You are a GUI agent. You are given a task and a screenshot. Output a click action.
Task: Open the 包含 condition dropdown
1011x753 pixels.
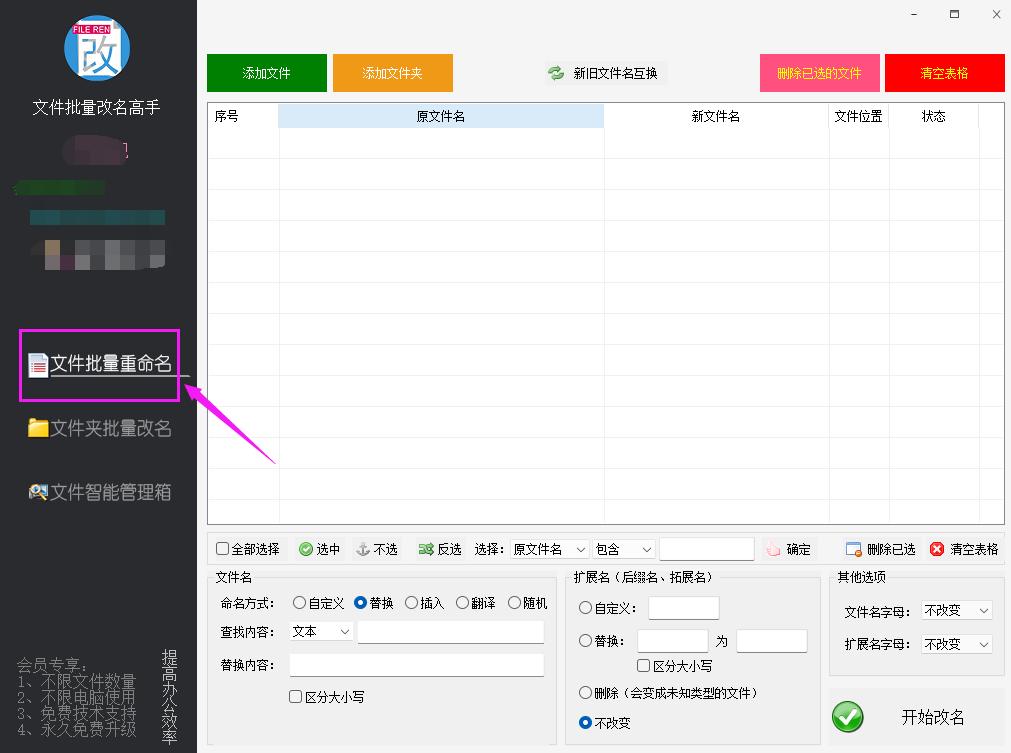pos(624,549)
